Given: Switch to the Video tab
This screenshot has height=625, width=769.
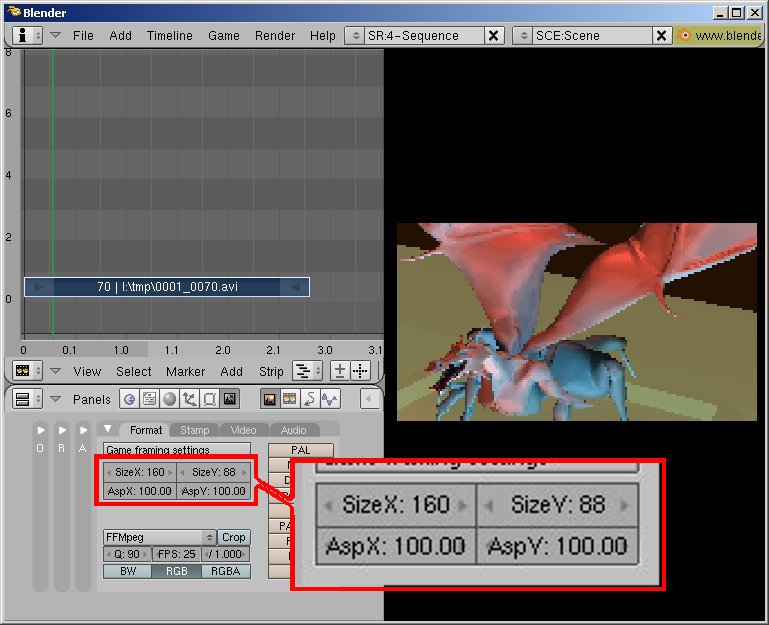Looking at the screenshot, I should (244, 430).
